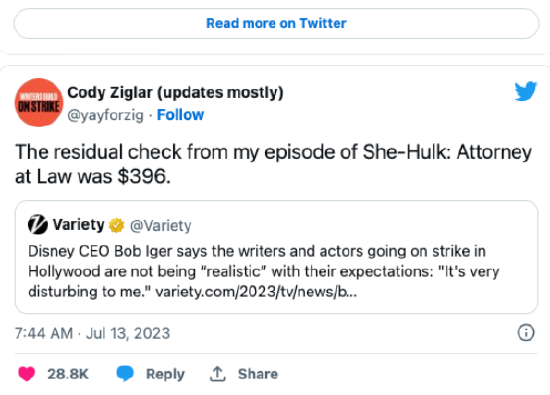Open the tweet info circle icon
This screenshot has width=550, height=395.
(x=526, y=333)
